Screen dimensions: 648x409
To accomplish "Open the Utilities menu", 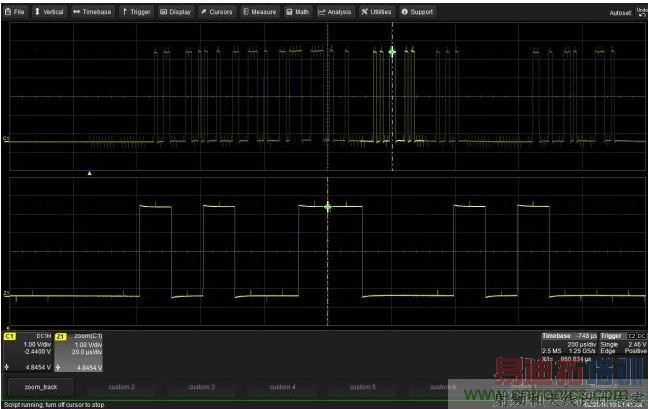I will pos(377,12).
